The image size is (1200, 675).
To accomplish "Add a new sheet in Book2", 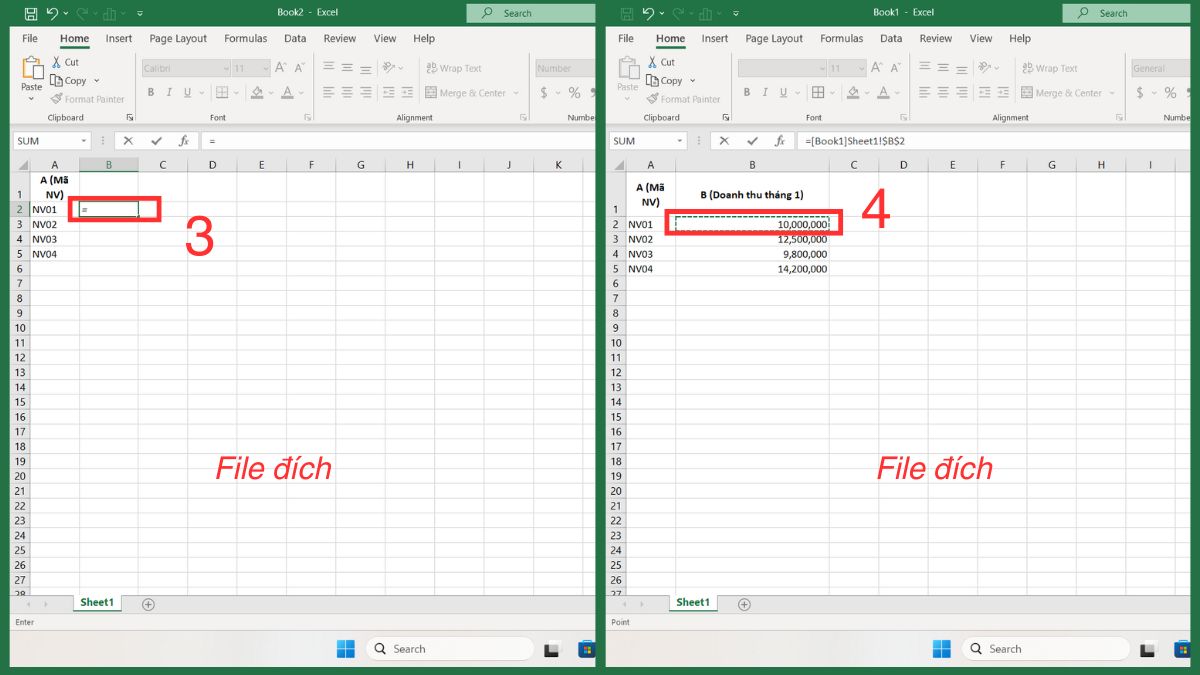I will 148,604.
